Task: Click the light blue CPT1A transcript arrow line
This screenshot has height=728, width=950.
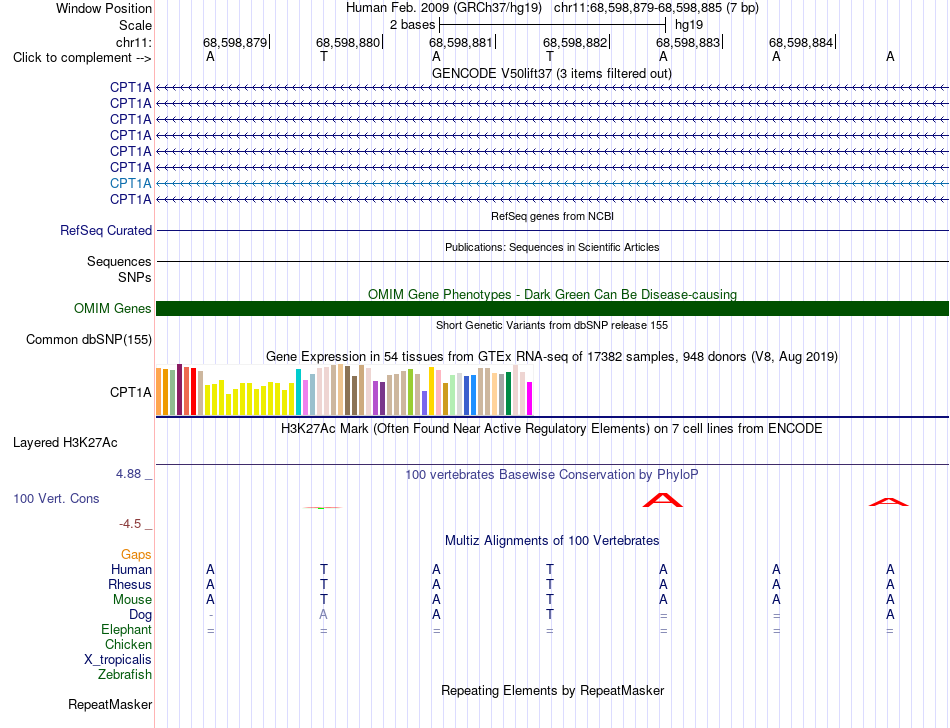Action: (x=553, y=183)
